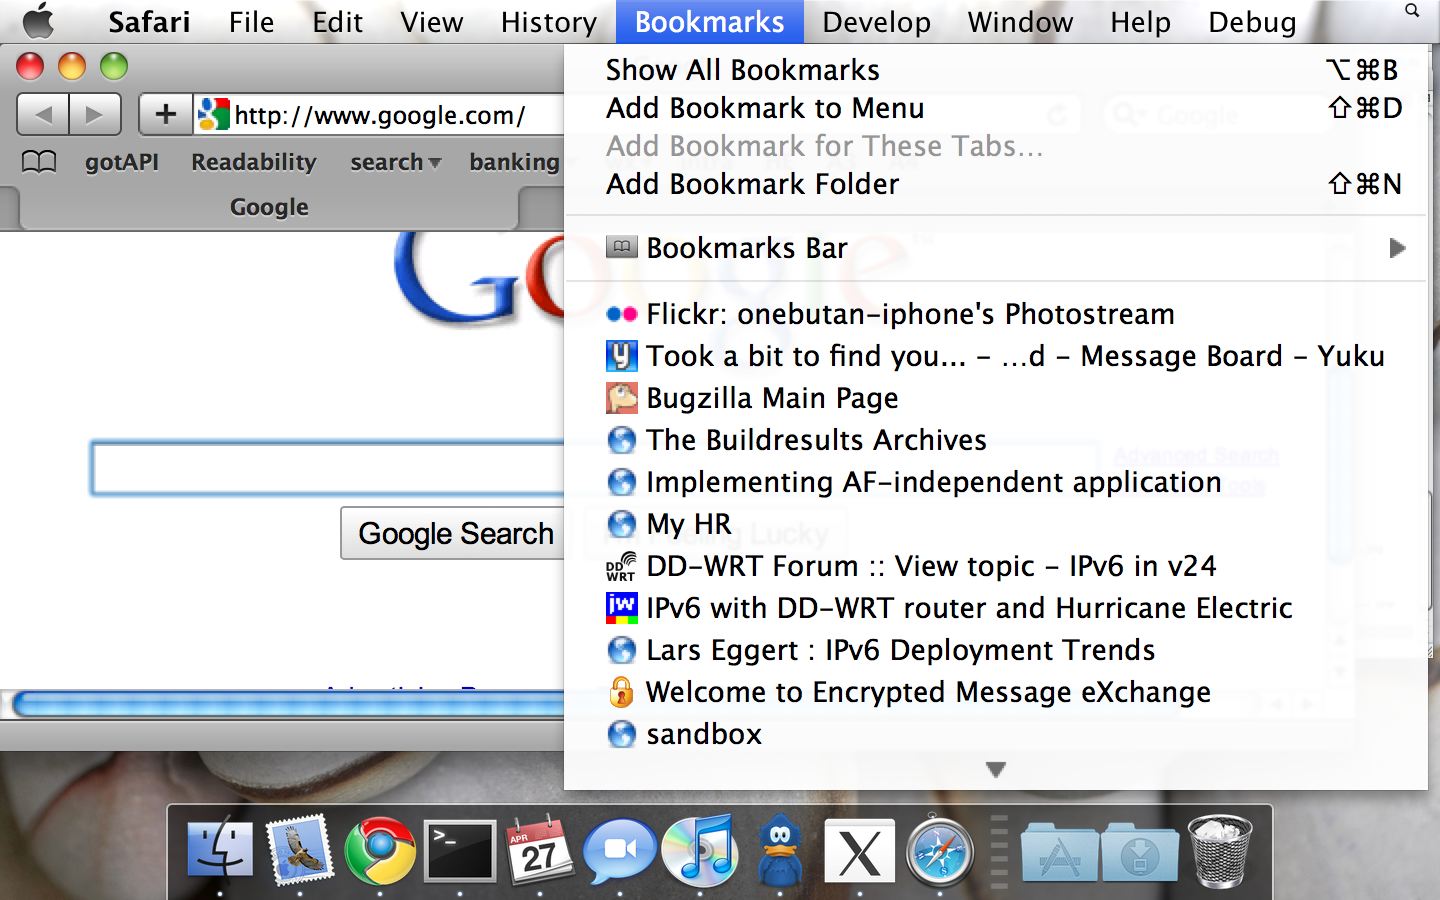Open the Debug menu

pyautogui.click(x=1252, y=22)
